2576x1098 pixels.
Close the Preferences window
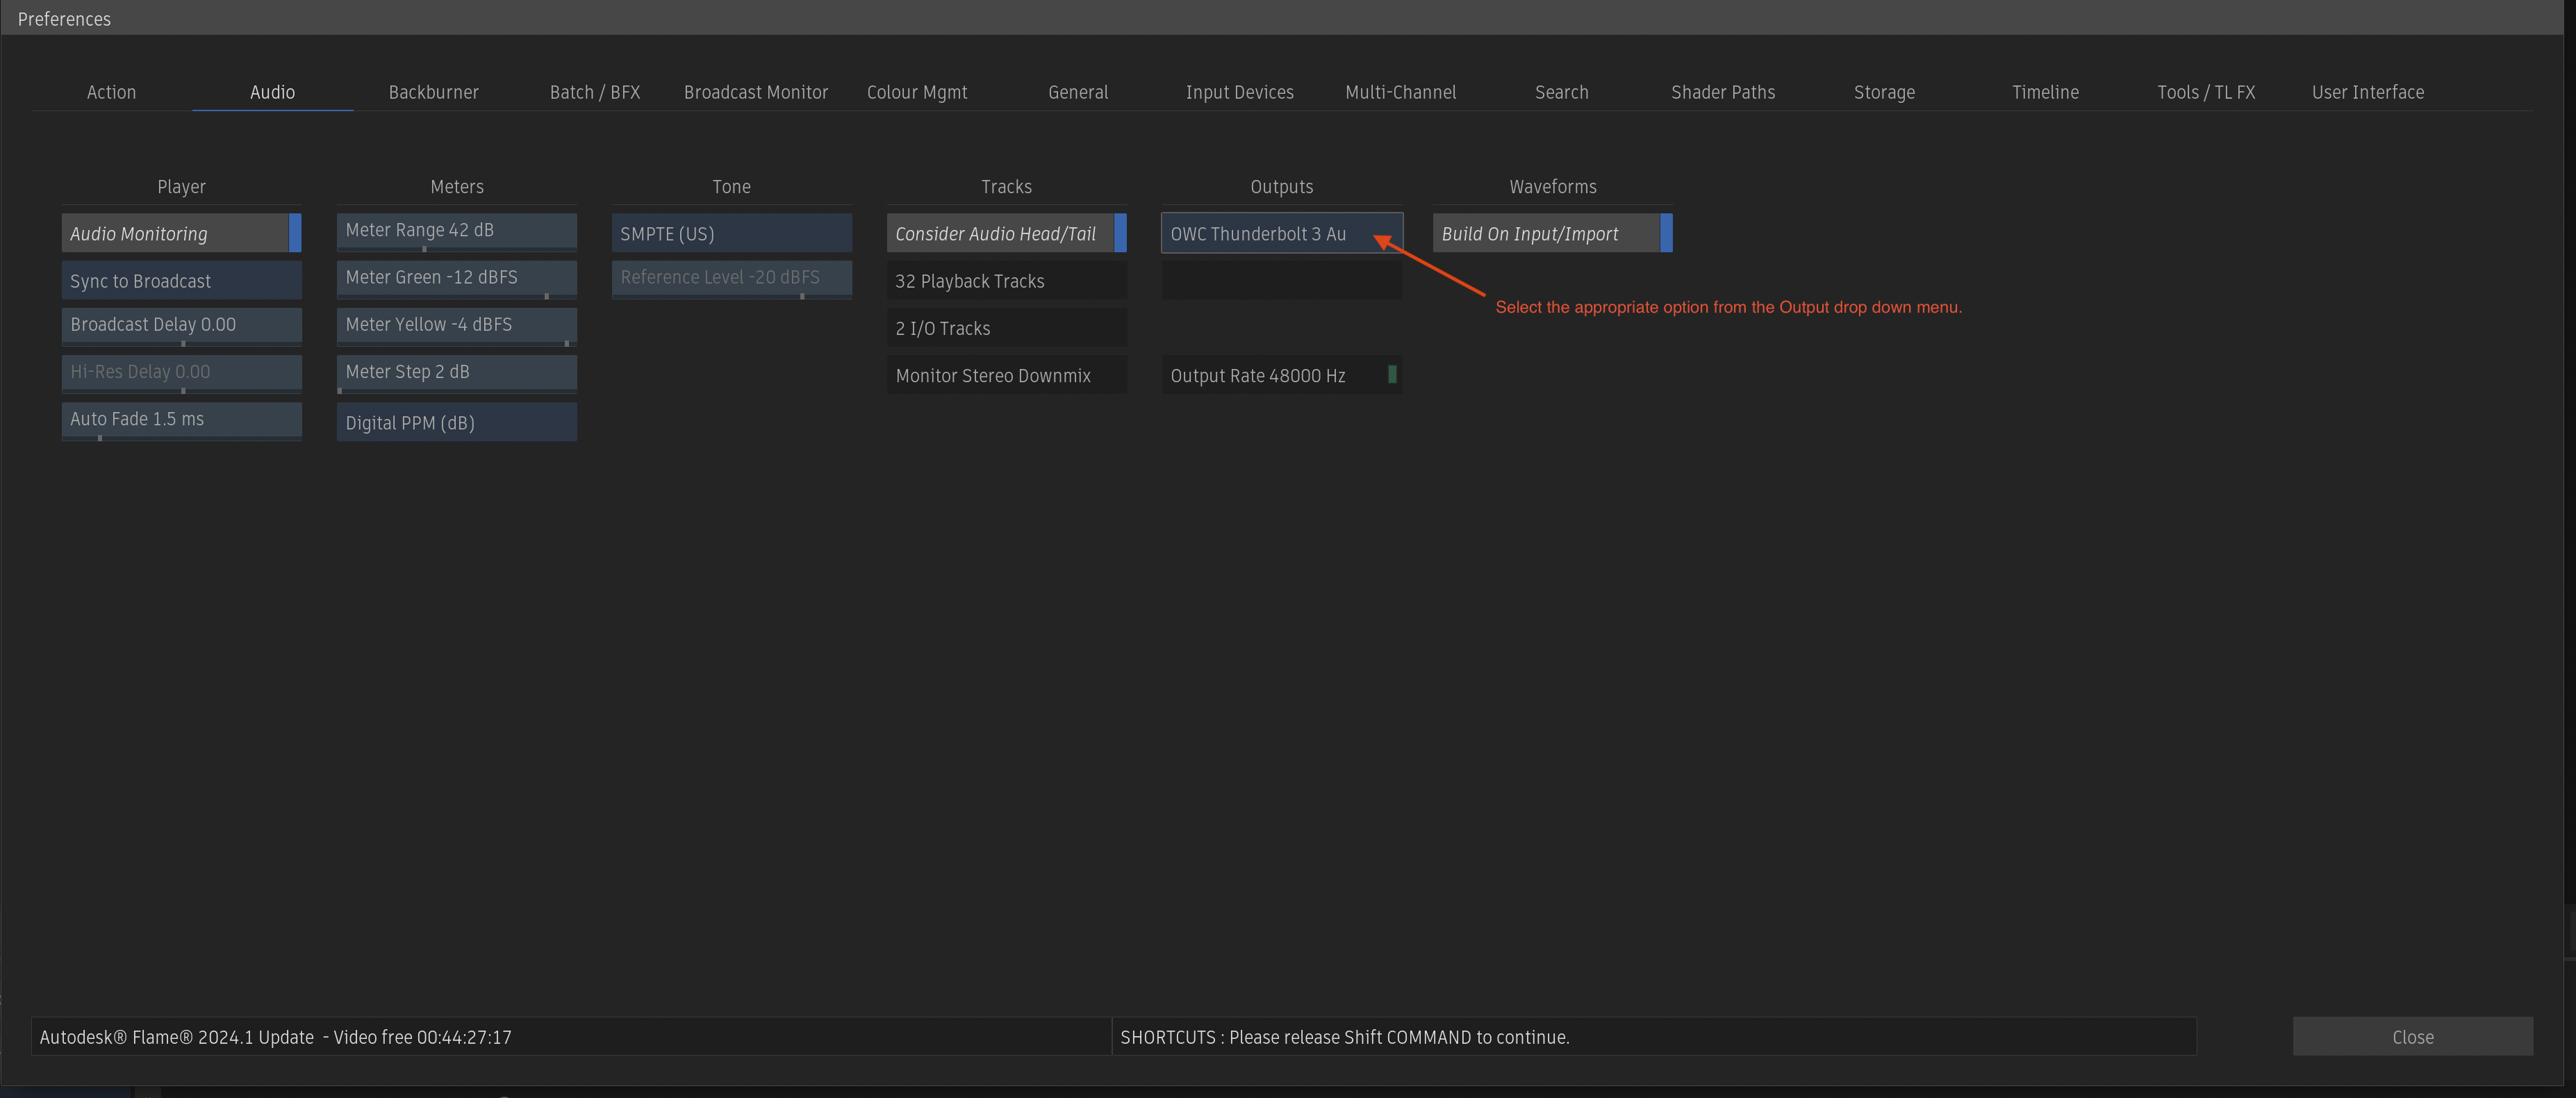[2413, 1036]
